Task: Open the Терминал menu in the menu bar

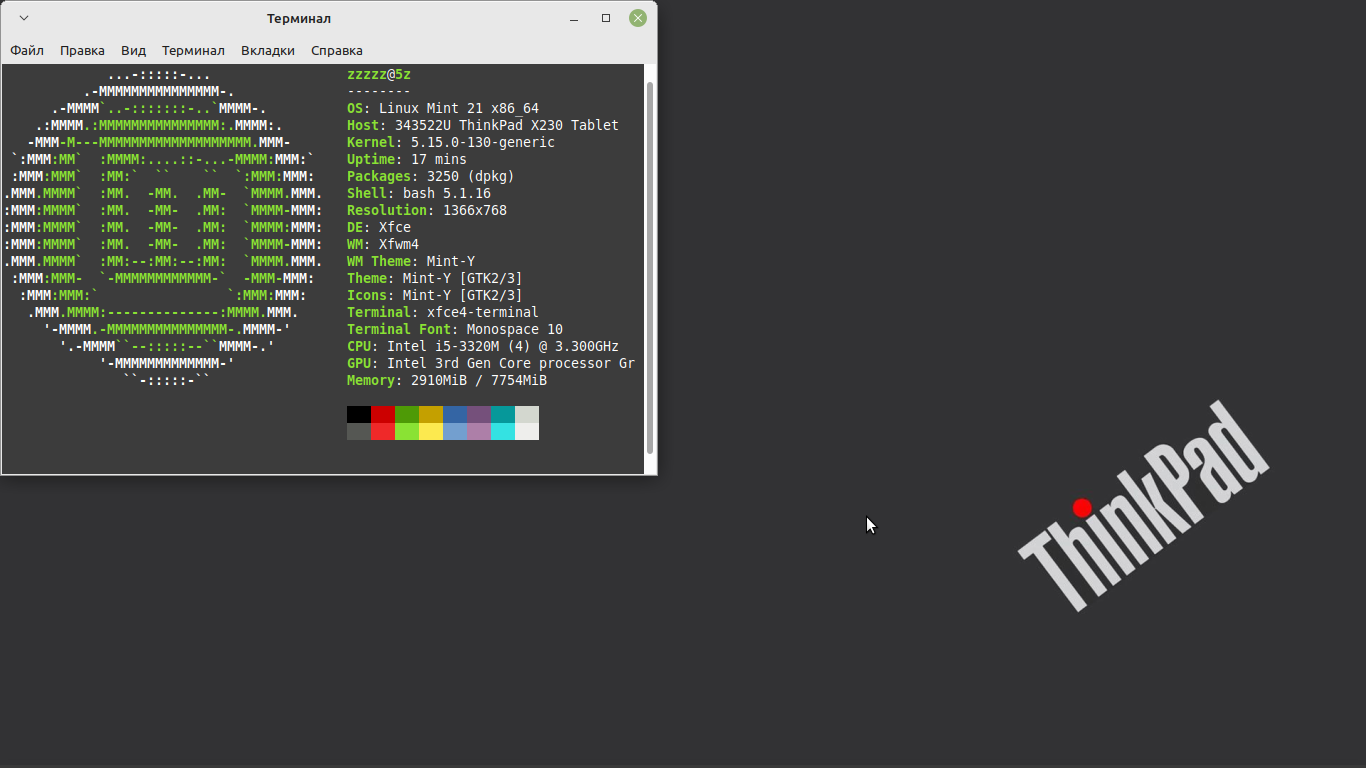Action: click(x=193, y=50)
